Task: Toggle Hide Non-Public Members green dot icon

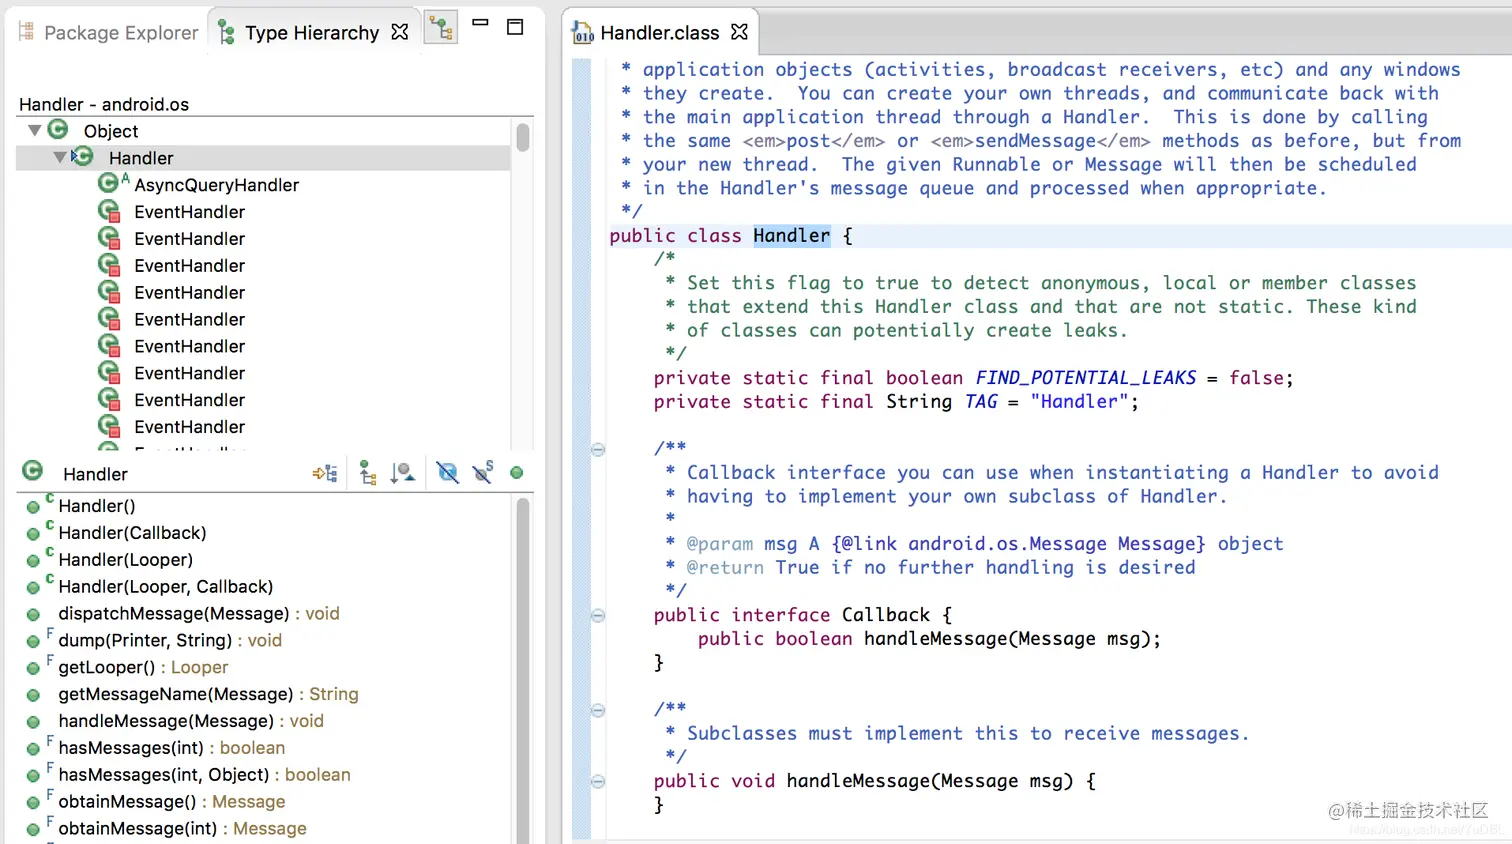Action: [x=517, y=473]
